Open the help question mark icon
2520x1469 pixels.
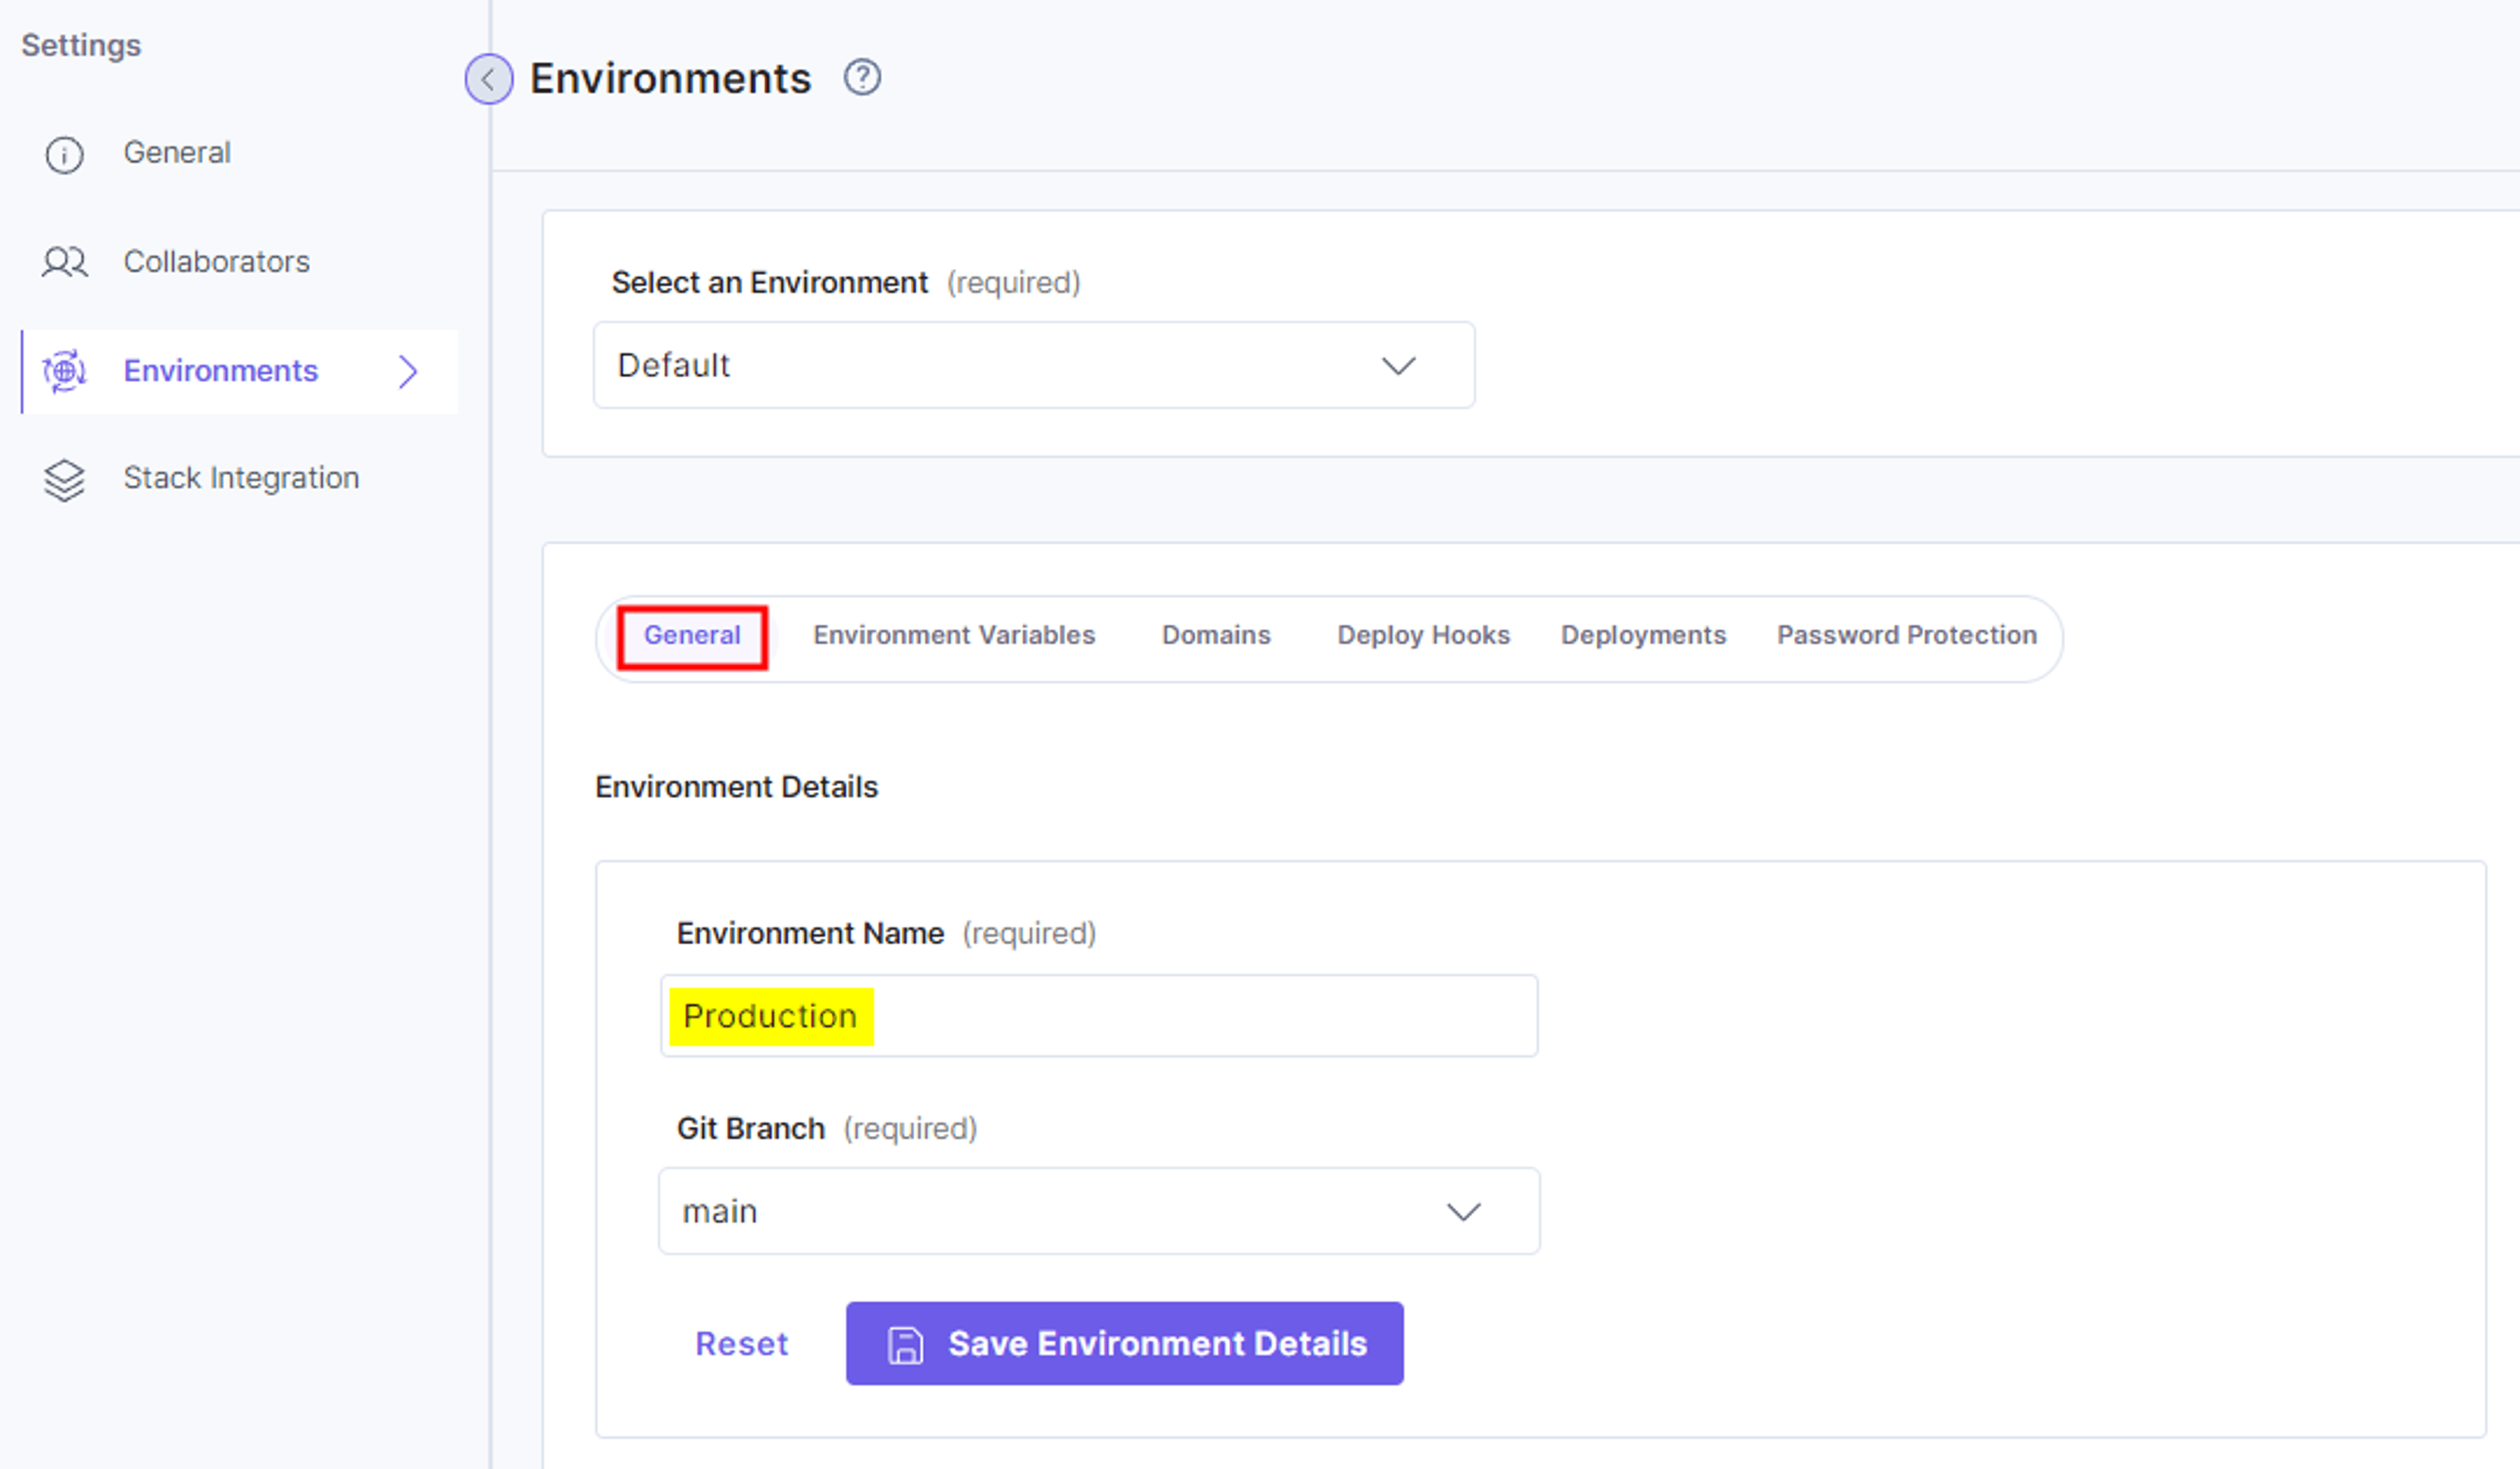click(862, 77)
